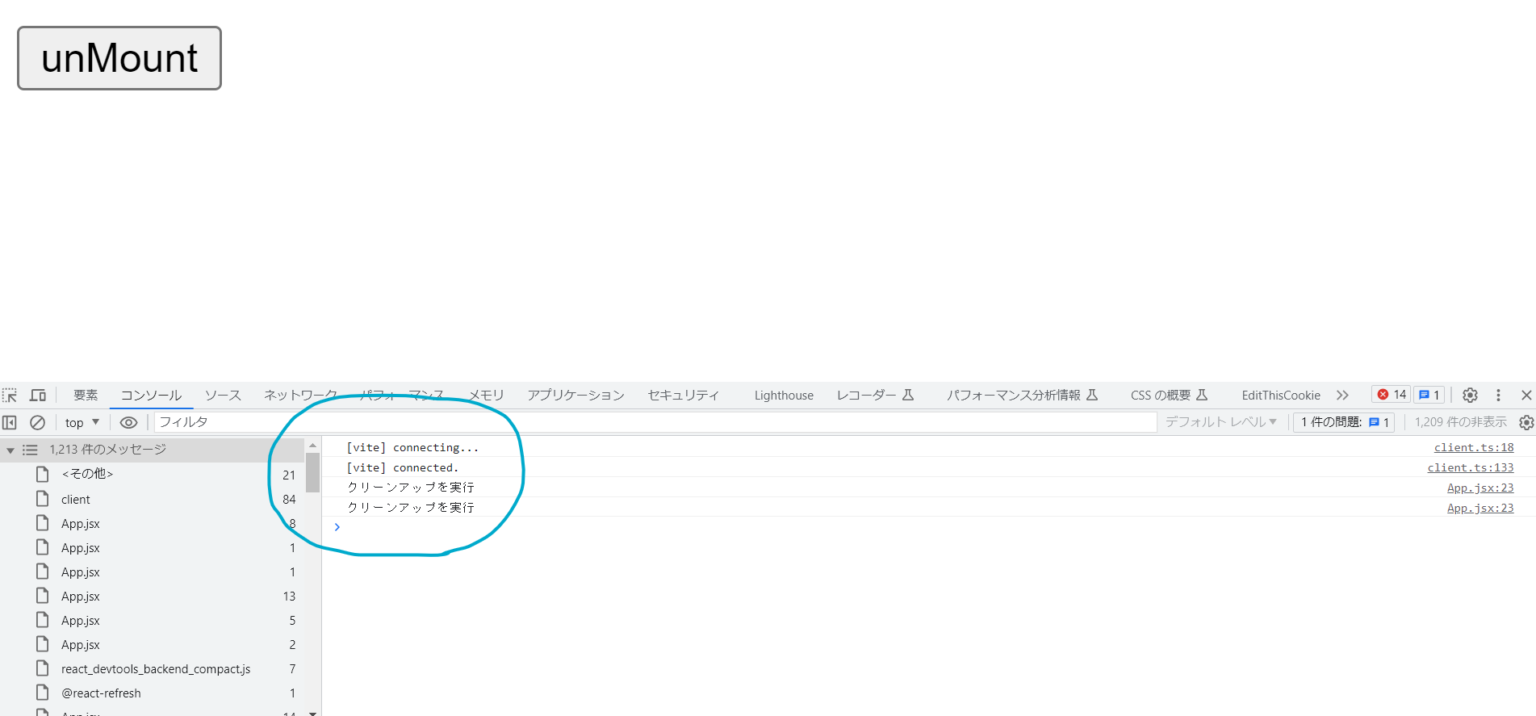The width and height of the screenshot is (1536, 716).
Task: Switch to the ソース tab
Action: tap(223, 395)
